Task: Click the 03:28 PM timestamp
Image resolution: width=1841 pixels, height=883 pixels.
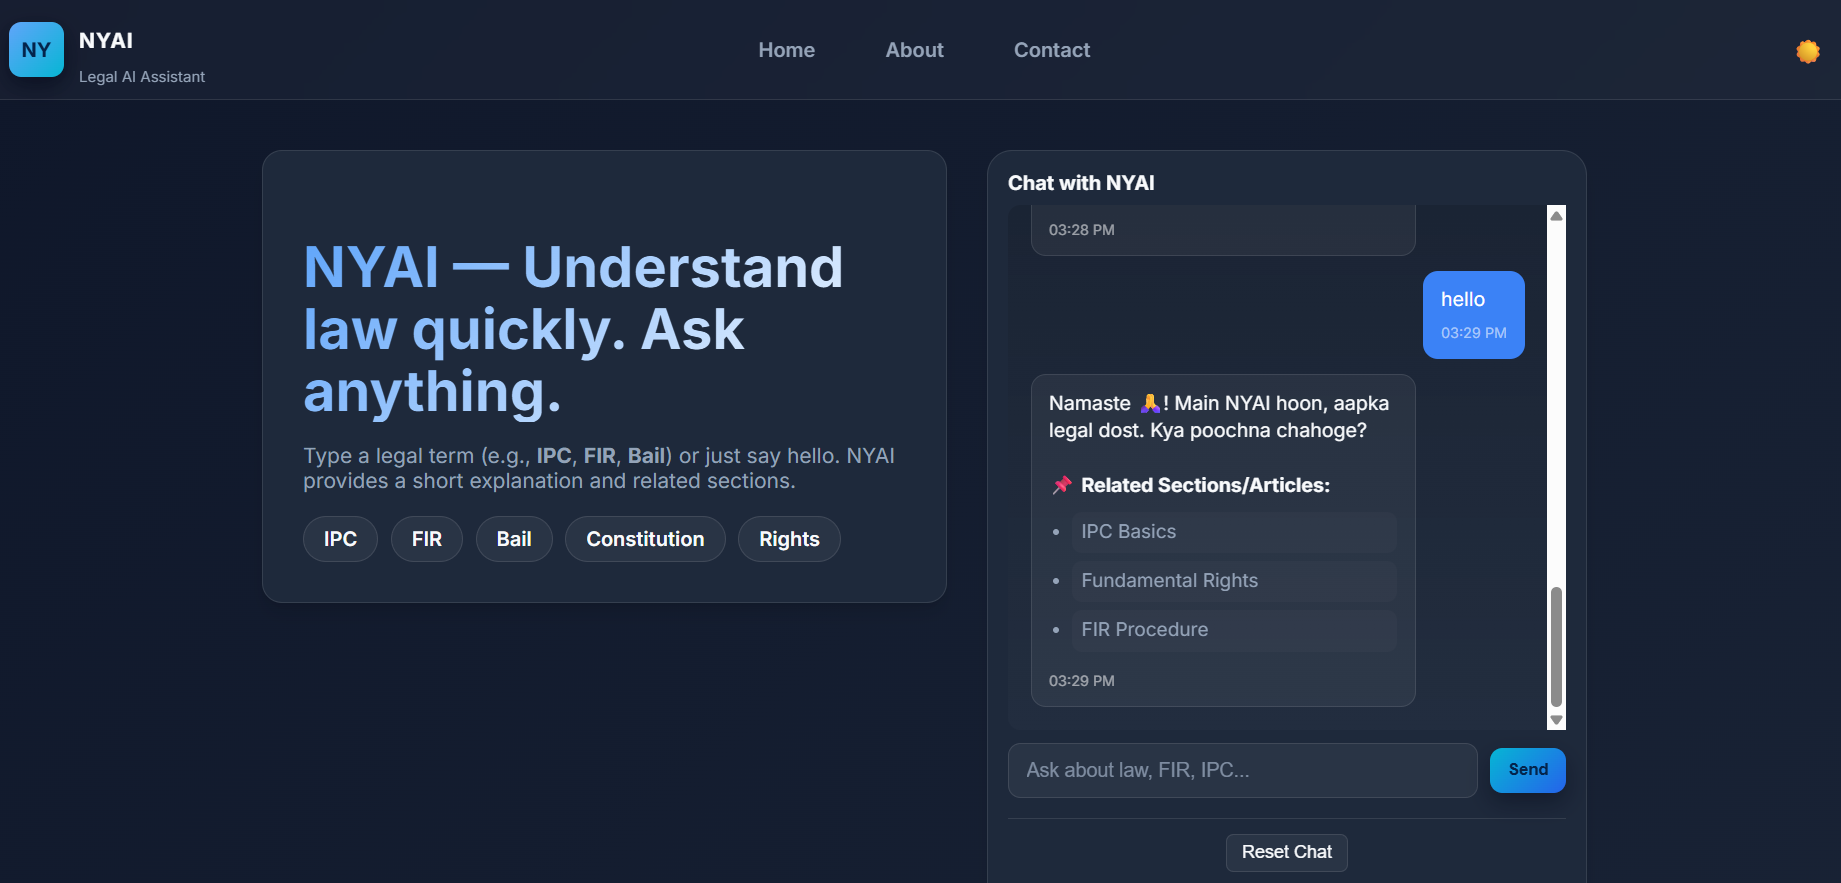Action: click(x=1081, y=230)
